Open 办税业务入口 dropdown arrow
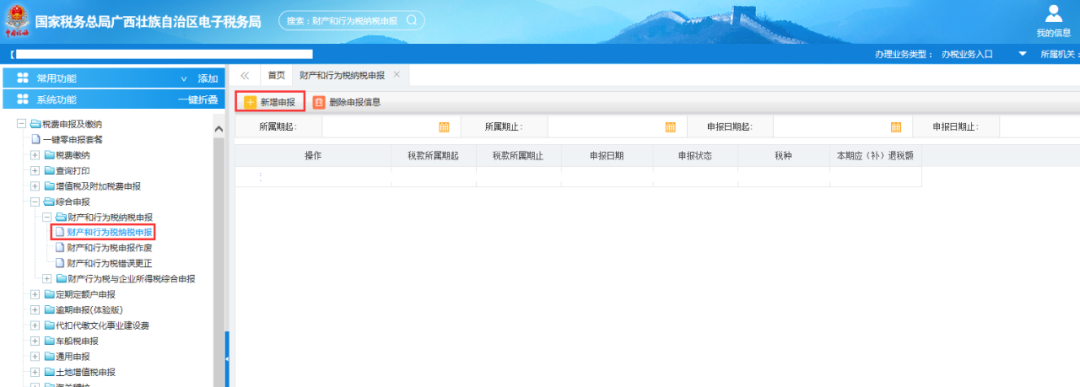Screen dimensions: 1080x387 (x=1022, y=54)
